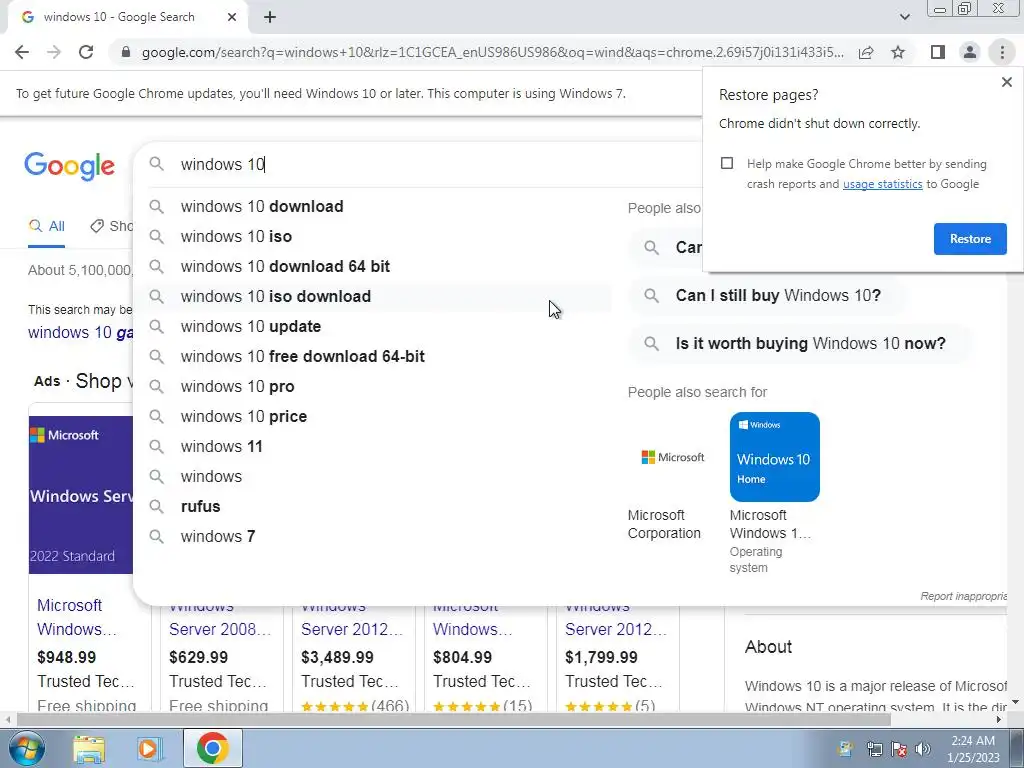1024x768 pixels.
Task: Select suggestion windows 10 iso download
Action: pyautogui.click(x=372, y=296)
